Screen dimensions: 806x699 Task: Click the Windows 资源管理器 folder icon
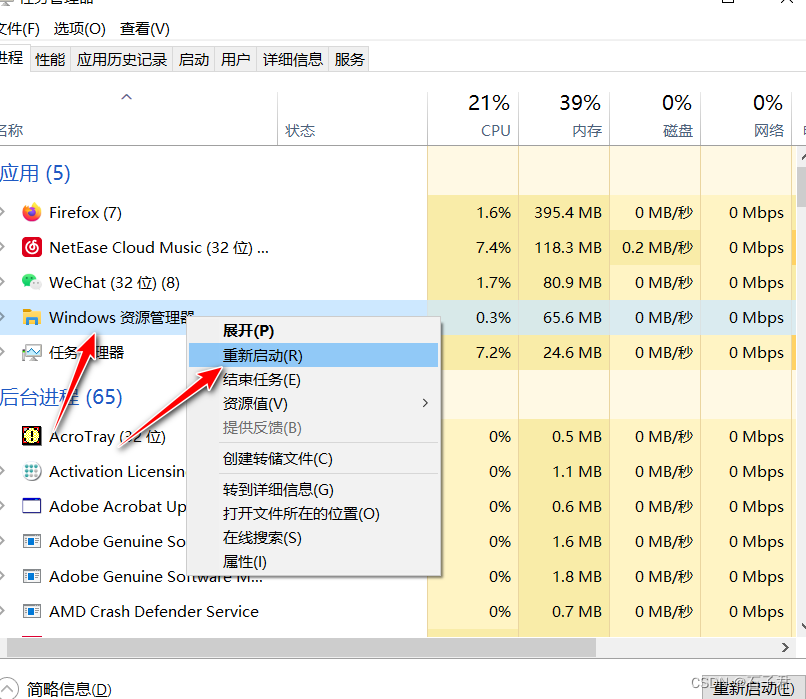pyautogui.click(x=31, y=317)
